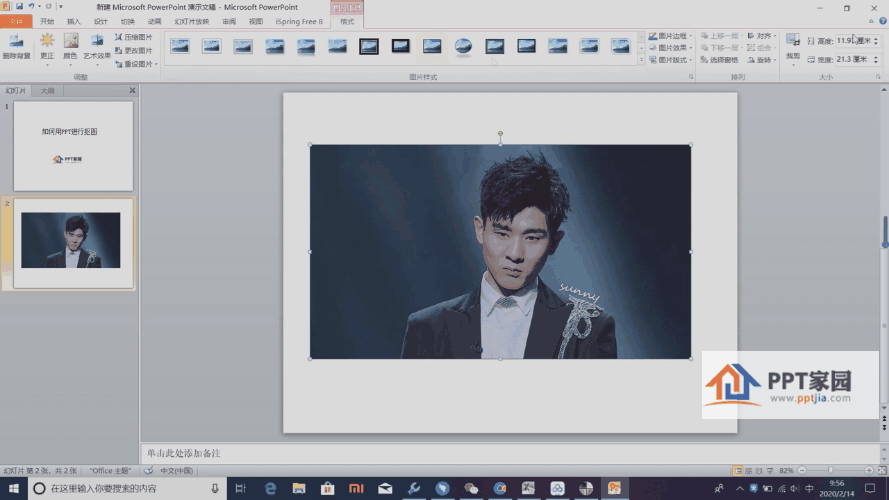Start Slide Show from status bar icon
The height and width of the screenshot is (500, 889).
coord(769,471)
